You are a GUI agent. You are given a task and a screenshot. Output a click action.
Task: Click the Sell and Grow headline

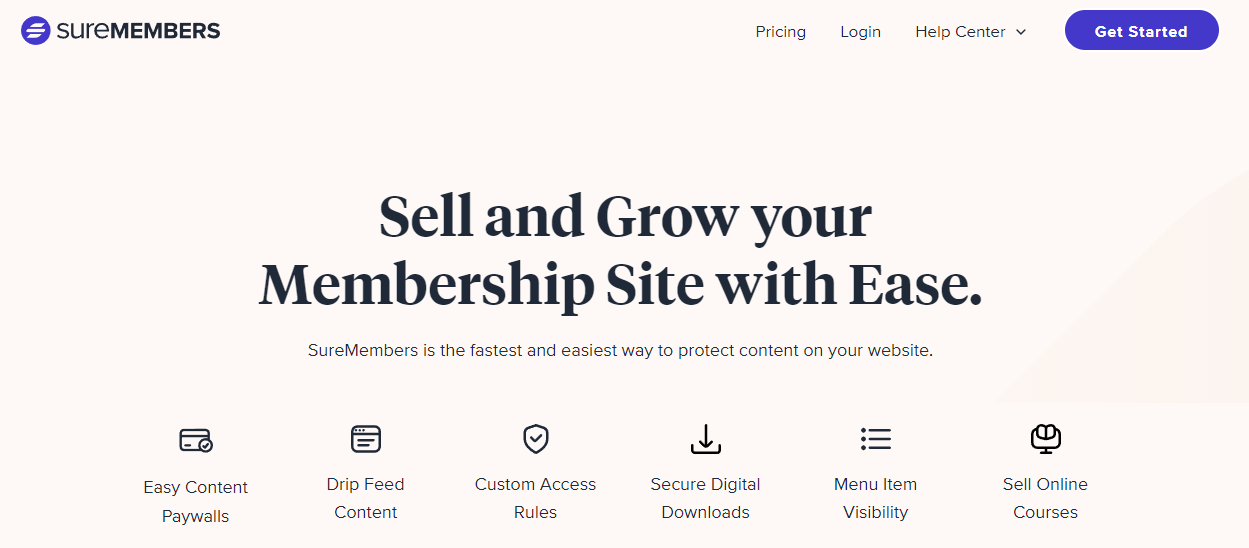[x=621, y=251]
